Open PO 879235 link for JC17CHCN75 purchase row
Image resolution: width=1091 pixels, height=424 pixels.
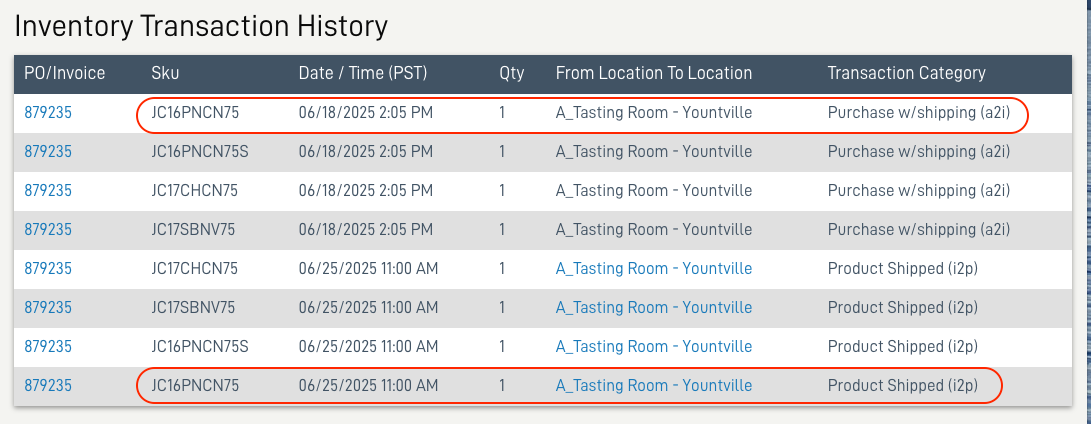coord(48,191)
